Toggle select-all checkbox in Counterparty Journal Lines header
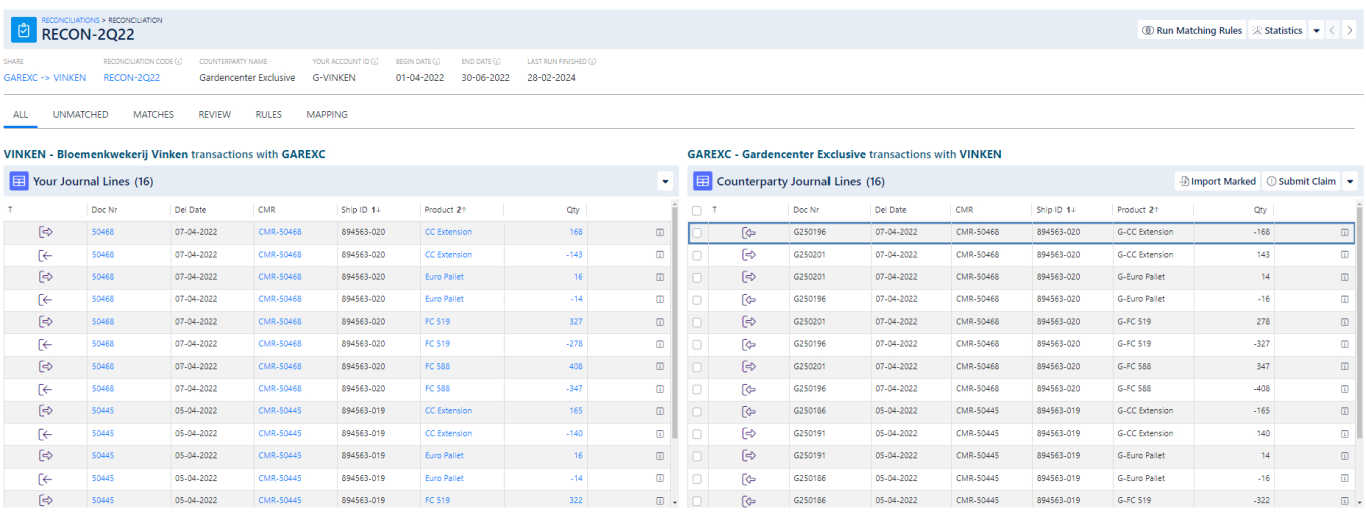 697,210
